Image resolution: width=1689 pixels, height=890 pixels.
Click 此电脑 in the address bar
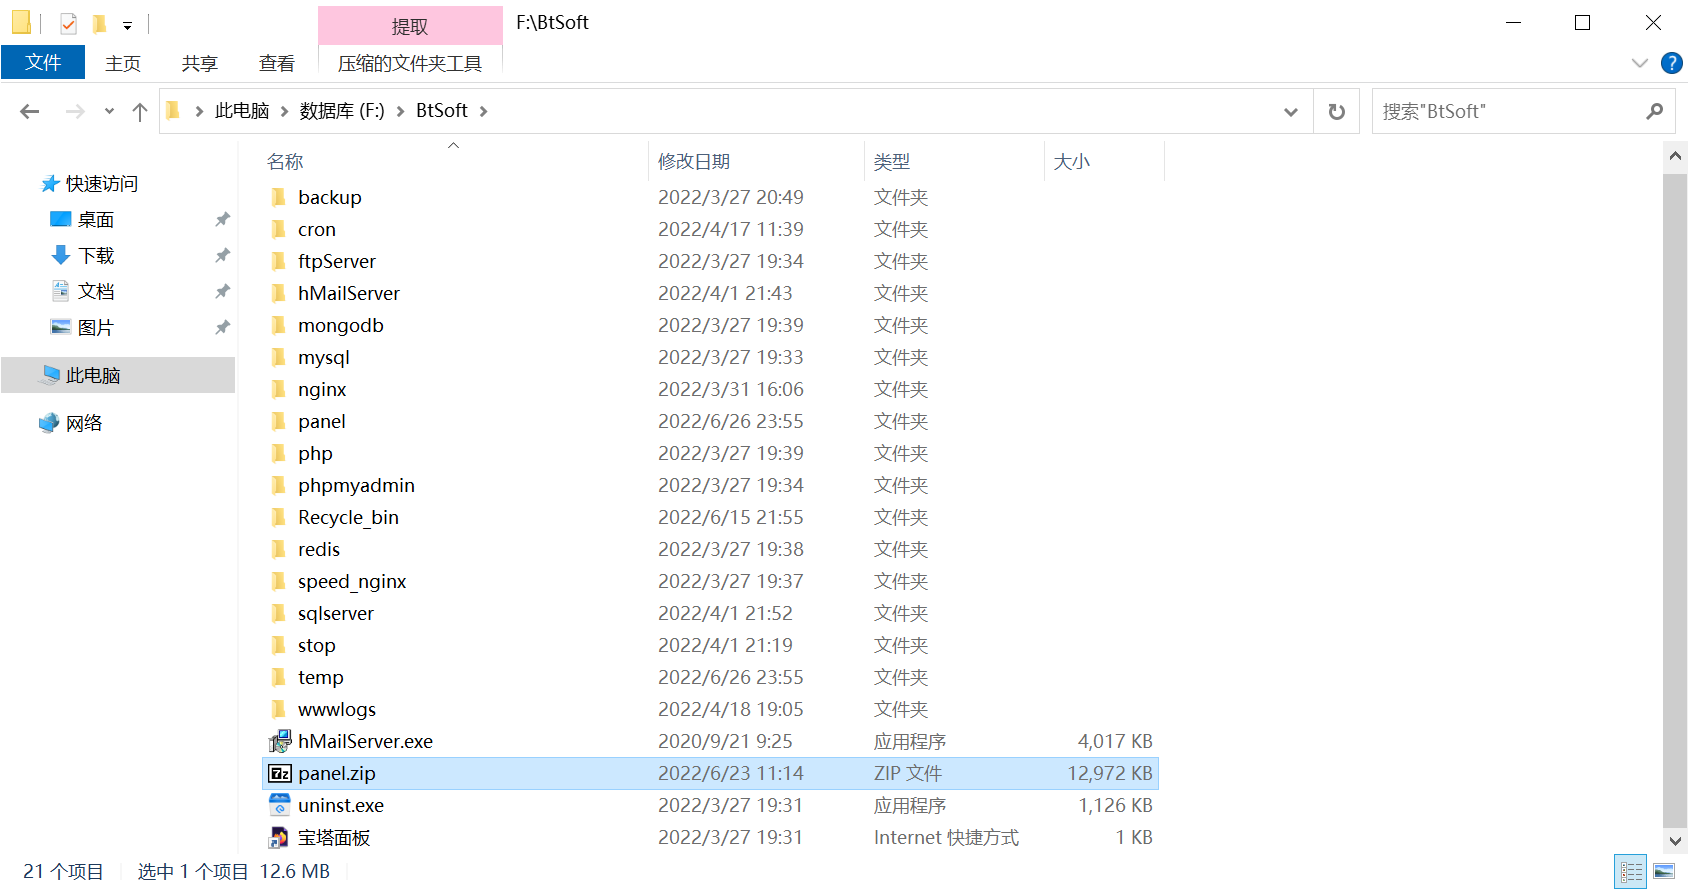(242, 111)
